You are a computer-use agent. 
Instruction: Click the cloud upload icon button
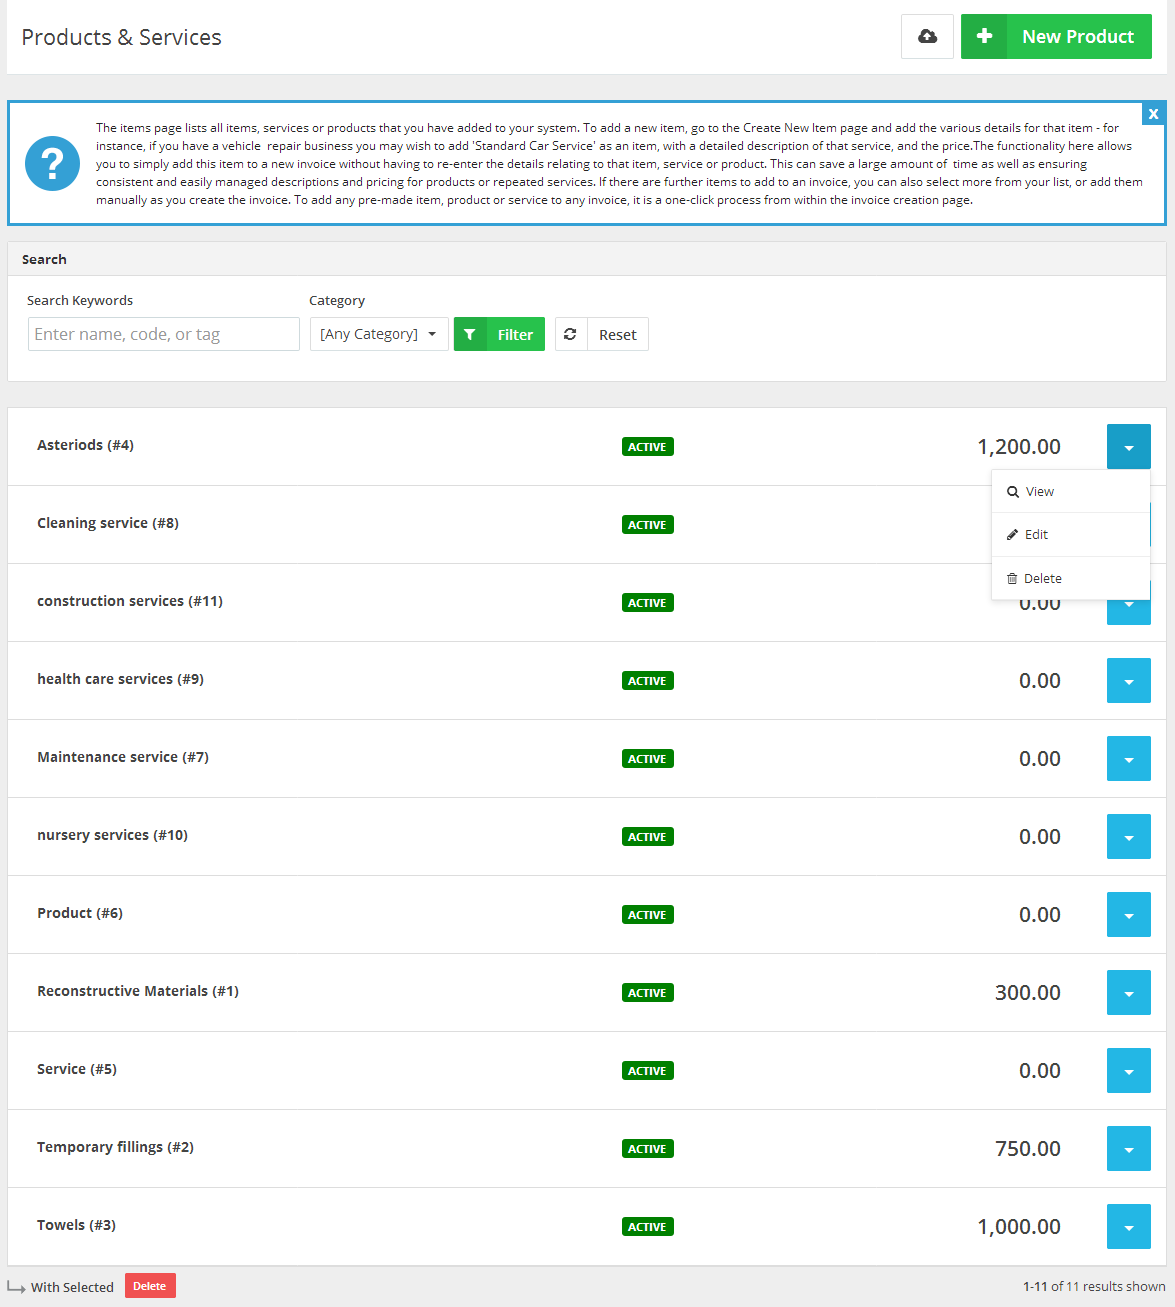point(927,37)
